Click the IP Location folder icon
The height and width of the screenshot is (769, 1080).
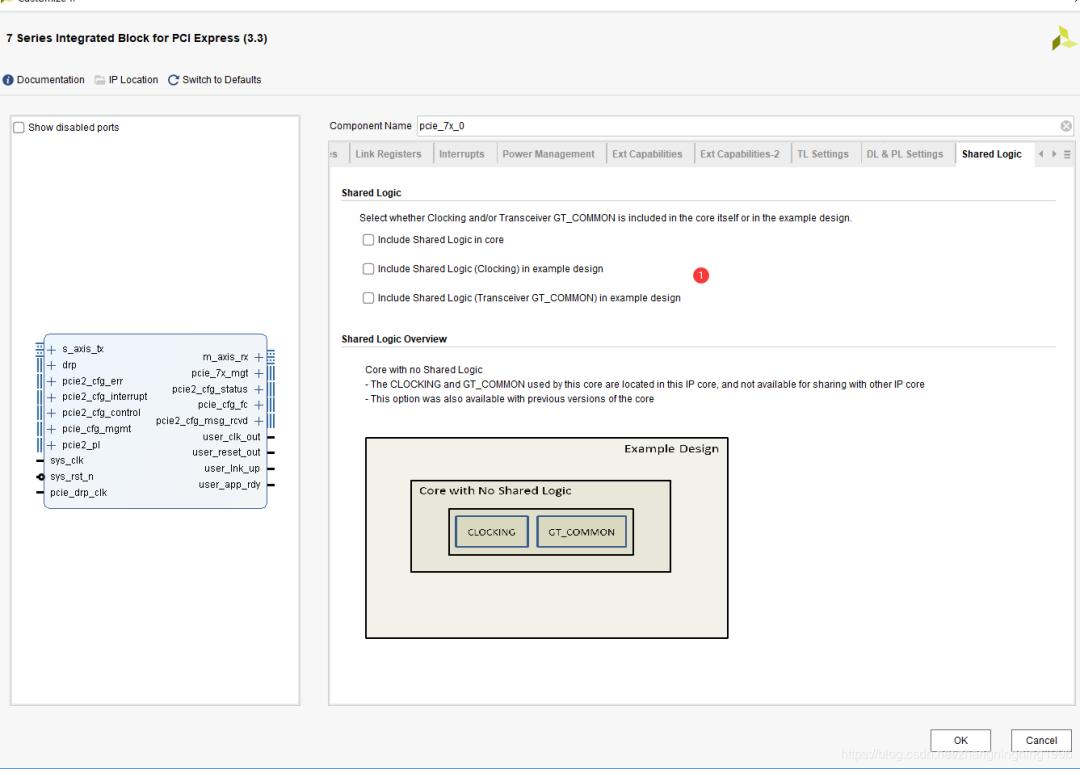click(100, 80)
